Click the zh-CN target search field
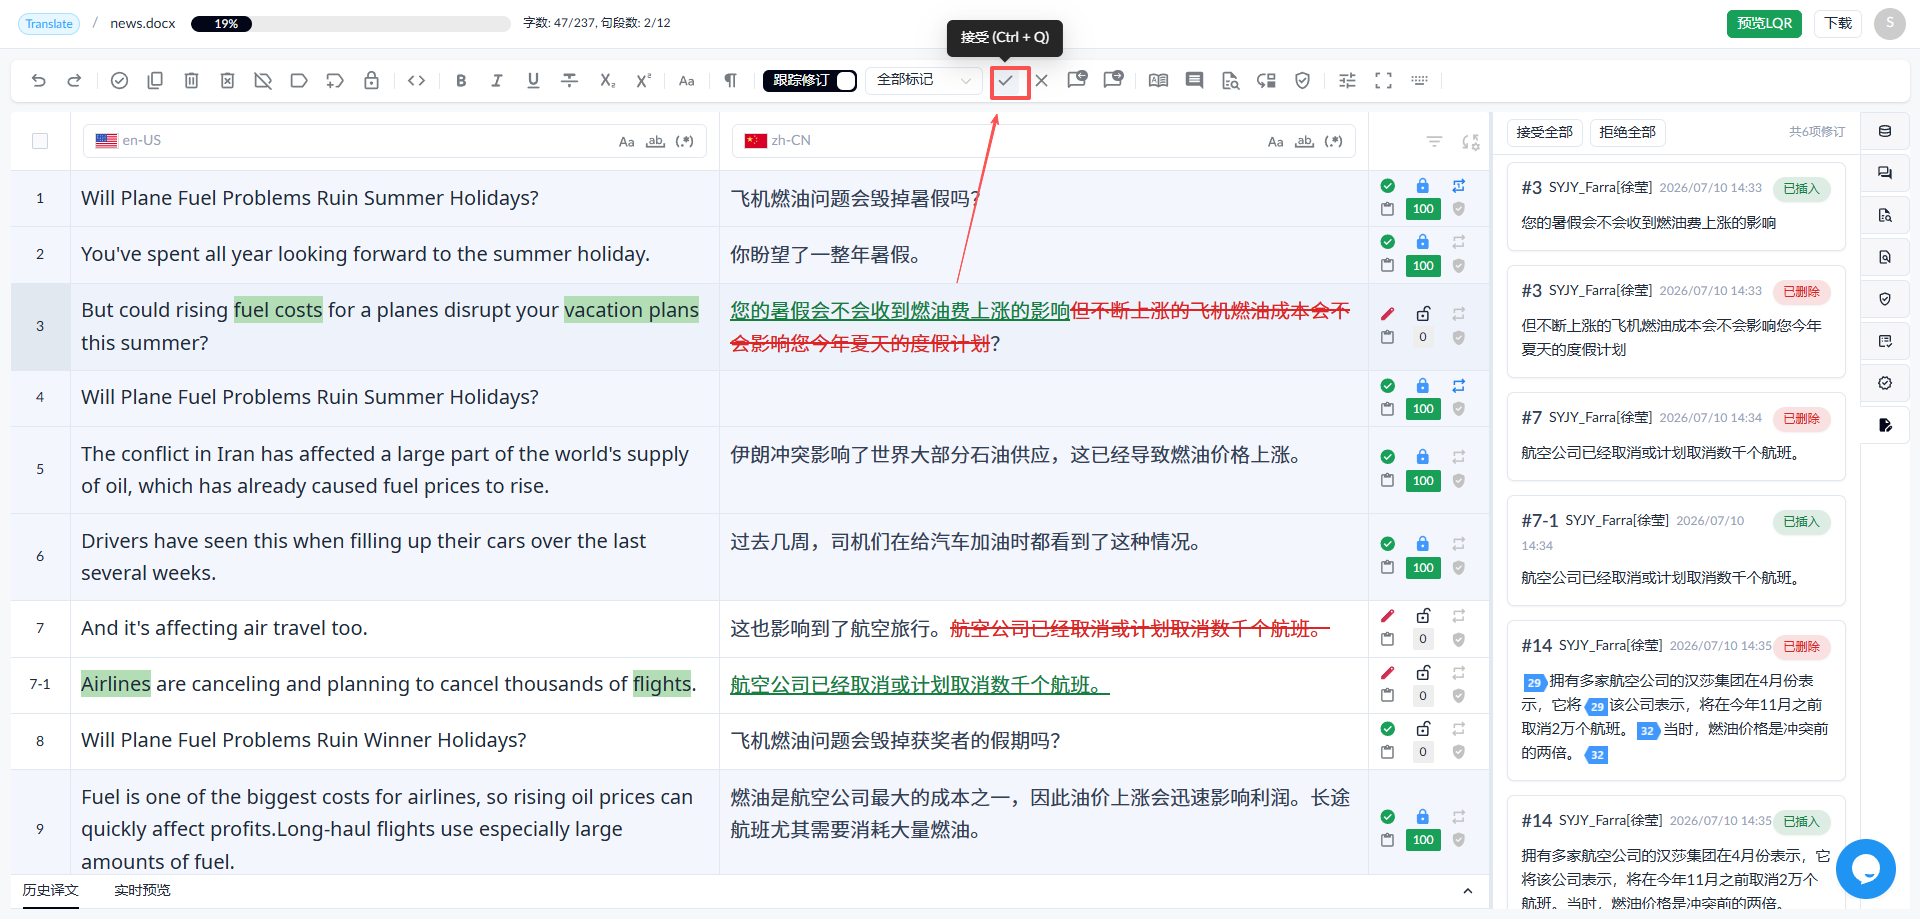Screen dimensions: 1920x919 [x=1044, y=141]
